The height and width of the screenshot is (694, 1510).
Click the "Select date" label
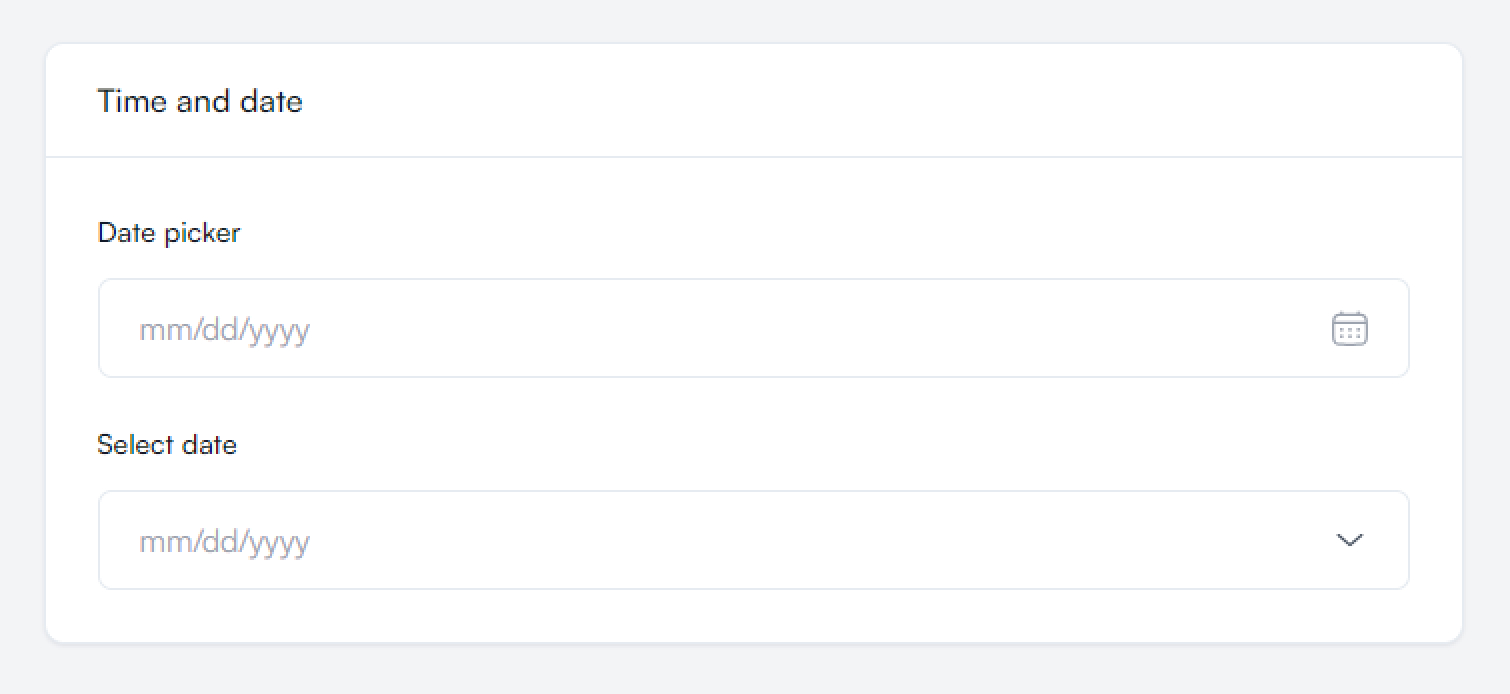click(167, 444)
